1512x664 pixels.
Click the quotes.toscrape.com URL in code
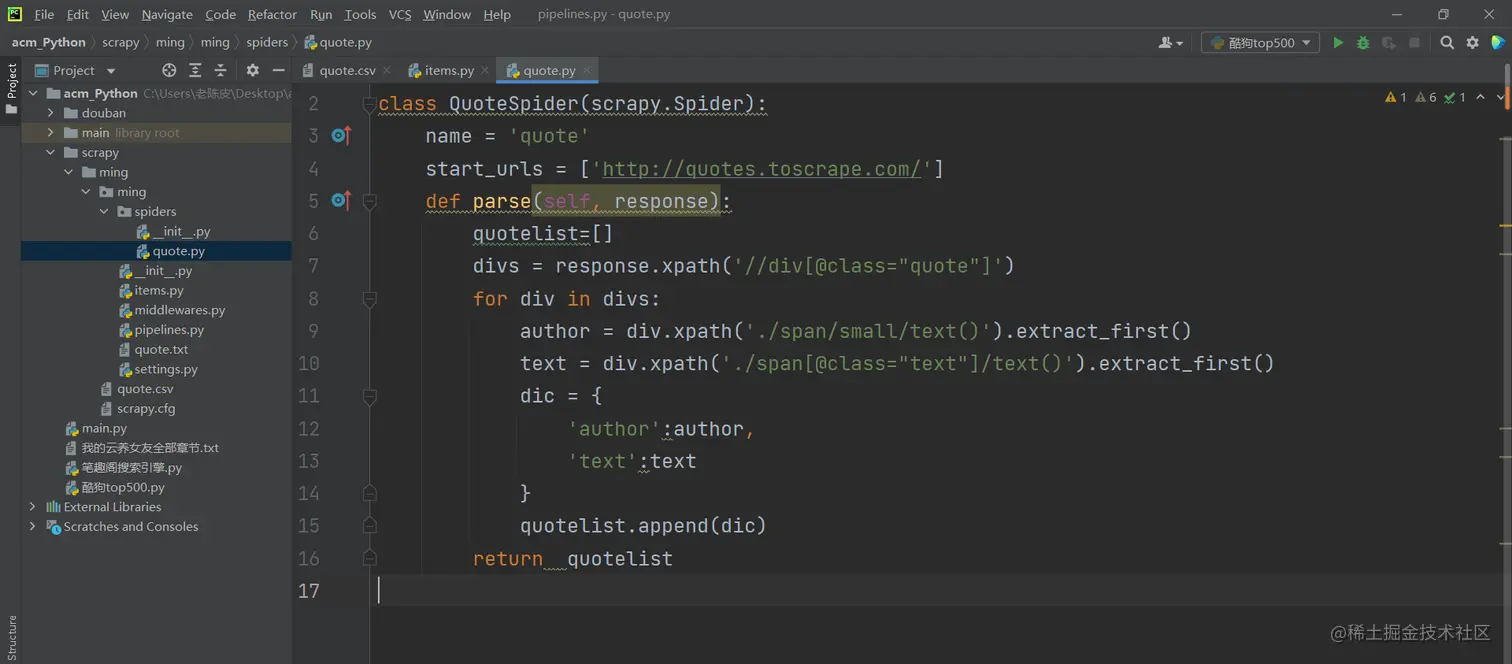[x=761, y=169]
